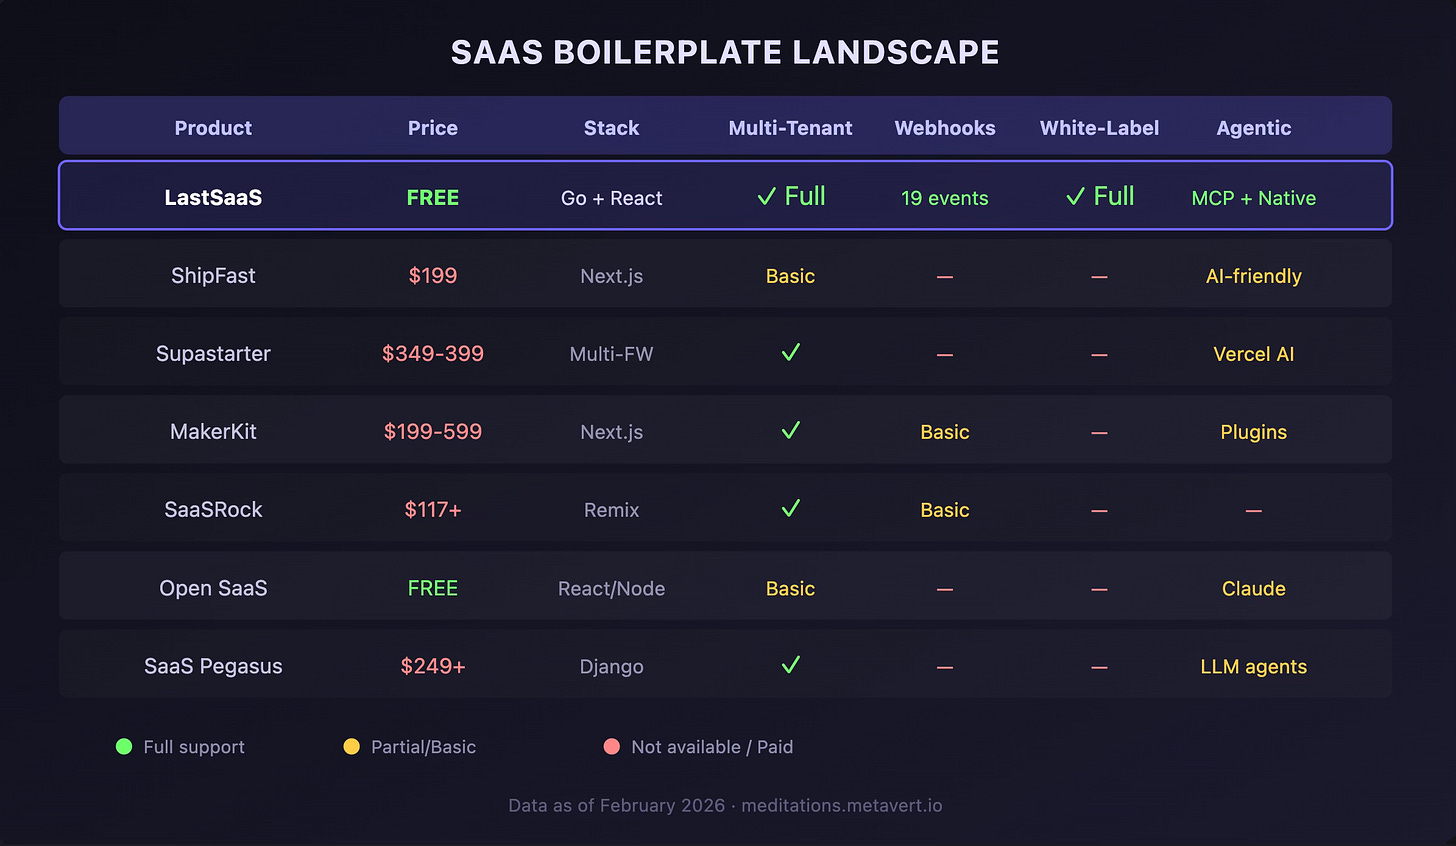This screenshot has width=1456, height=846.
Task: Click the SaaSRock Multi-Tenant checkmark
Action: (x=790, y=508)
